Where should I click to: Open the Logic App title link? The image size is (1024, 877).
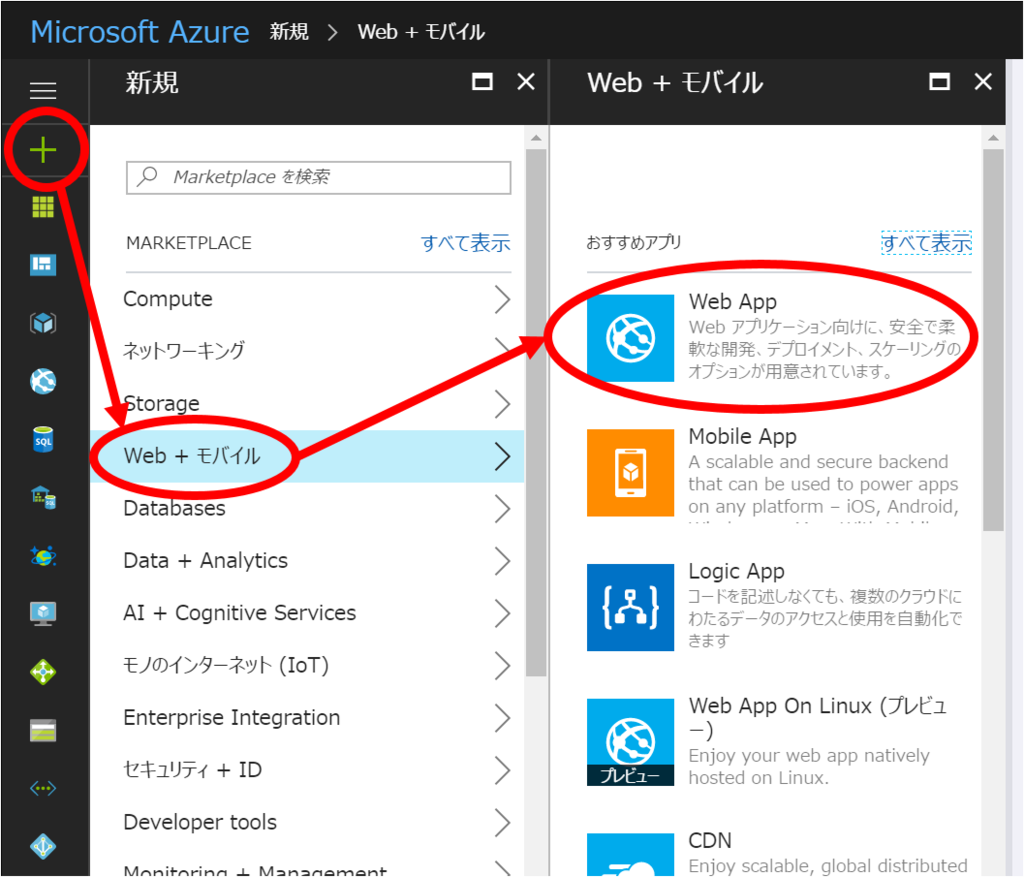point(736,571)
